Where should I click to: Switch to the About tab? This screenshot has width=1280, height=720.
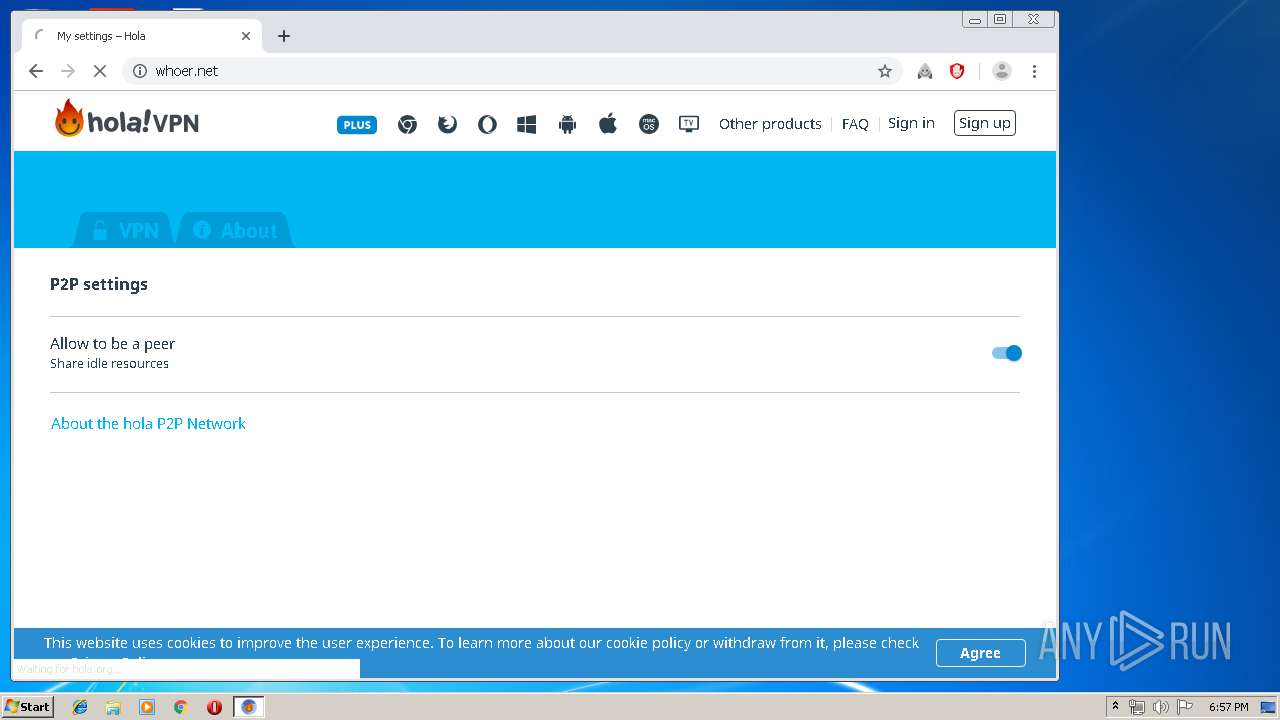pos(235,230)
